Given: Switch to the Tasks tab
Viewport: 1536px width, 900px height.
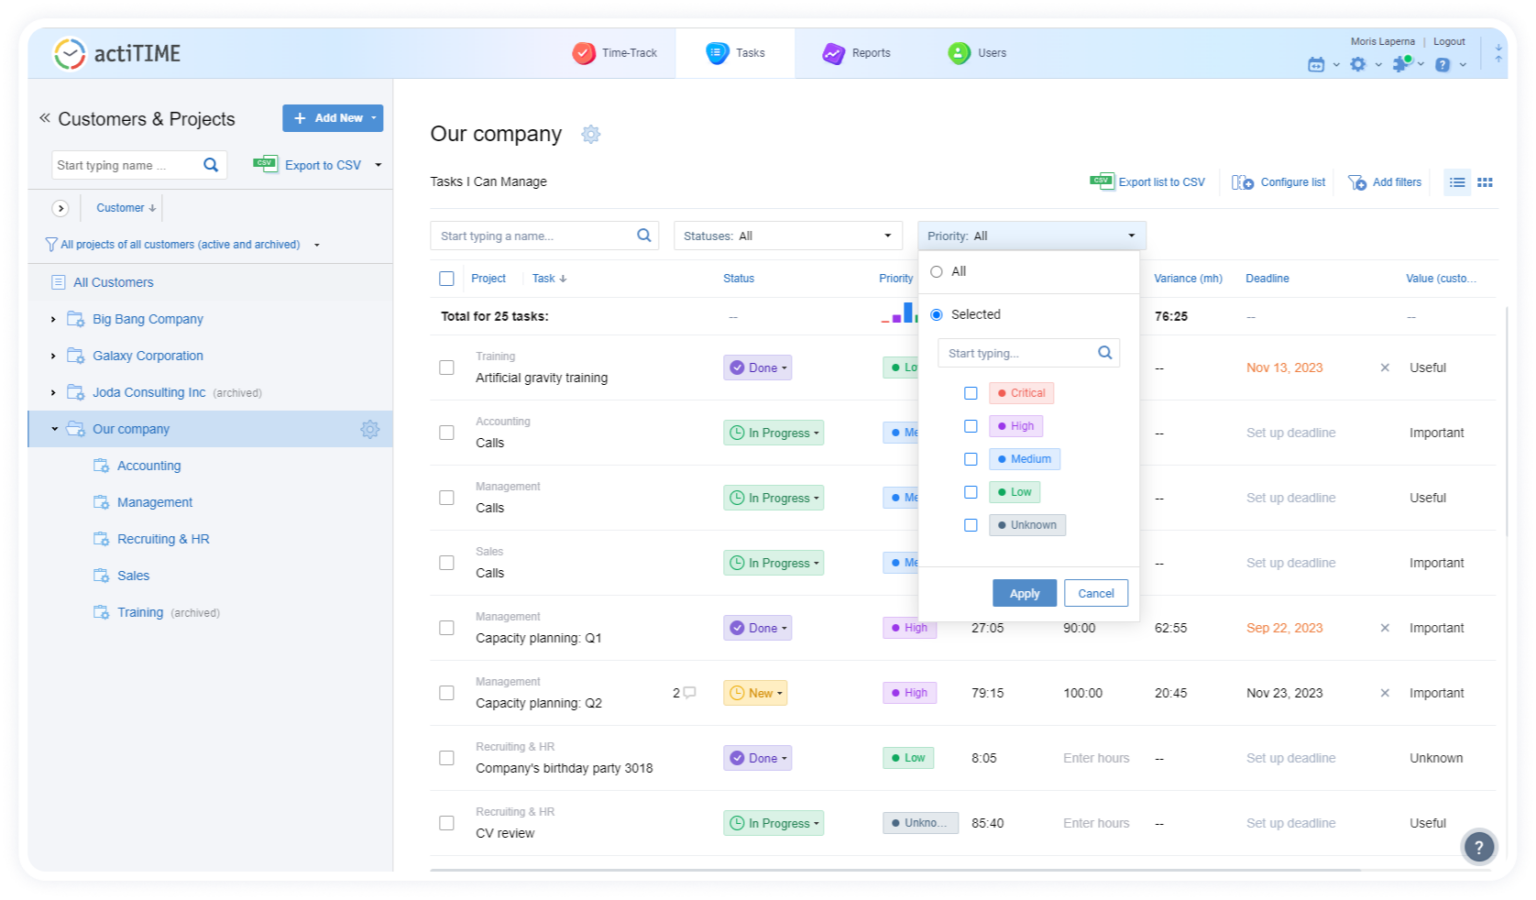Looking at the screenshot, I should click(x=735, y=52).
